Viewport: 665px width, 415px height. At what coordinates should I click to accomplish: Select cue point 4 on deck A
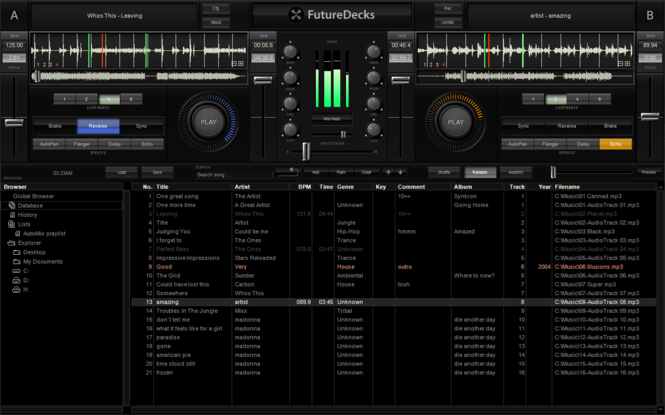pos(57,64)
